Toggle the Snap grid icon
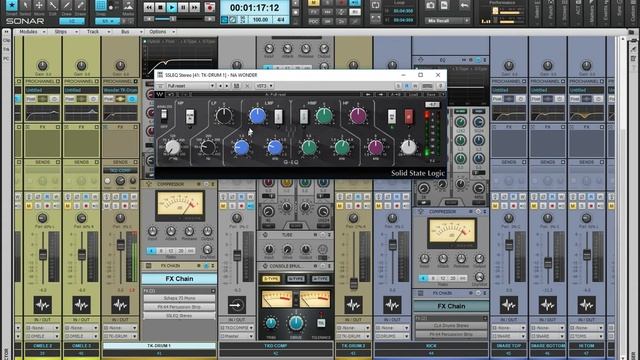This screenshot has width=640, height=360. click(x=100, y=6)
